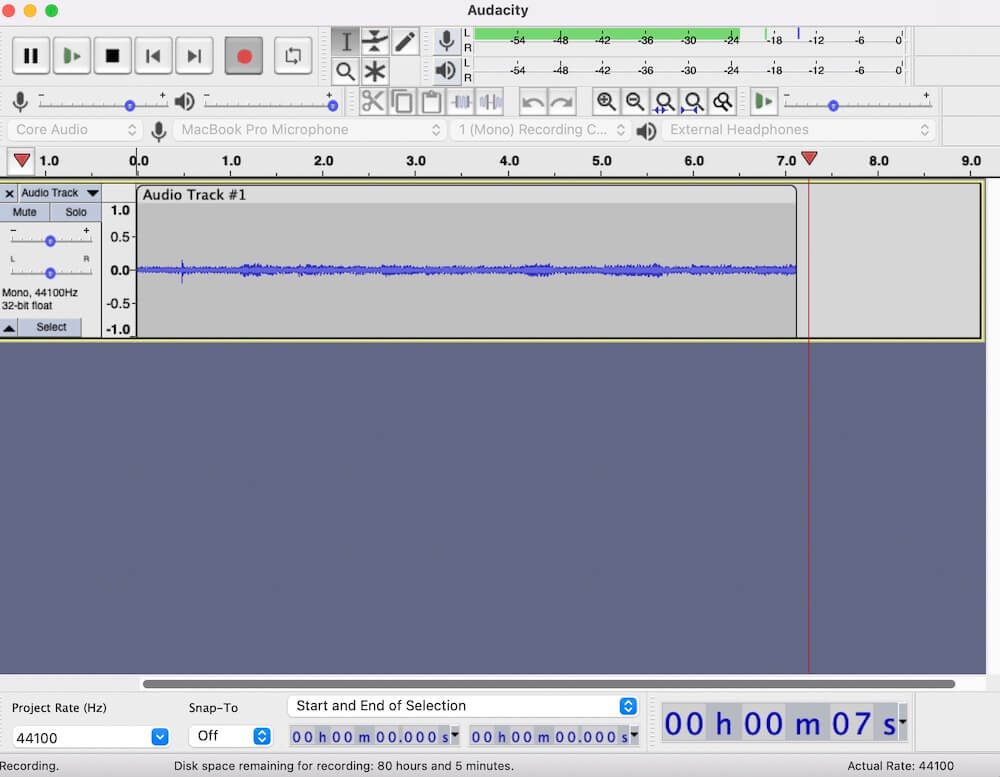1000x777 pixels.
Task: Click the Undo arrow
Action: pos(533,101)
